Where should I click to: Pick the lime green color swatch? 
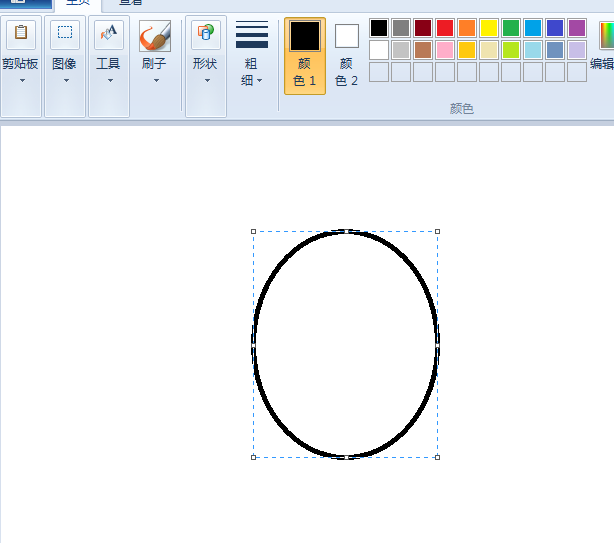[x=511, y=50]
